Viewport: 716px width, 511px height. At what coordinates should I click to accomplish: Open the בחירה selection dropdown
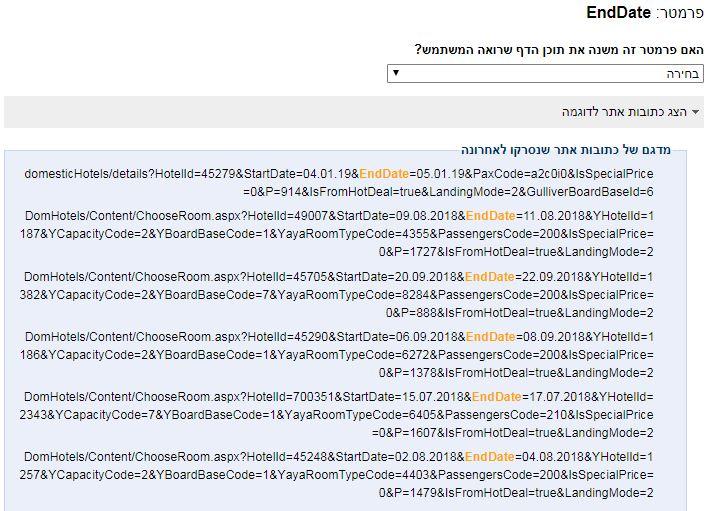(545, 74)
